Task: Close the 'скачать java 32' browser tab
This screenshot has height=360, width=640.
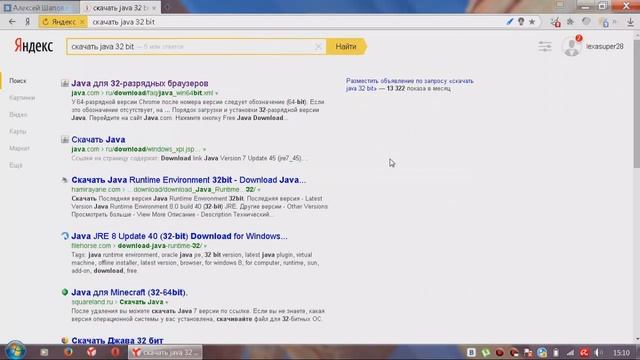Action: [x=154, y=8]
